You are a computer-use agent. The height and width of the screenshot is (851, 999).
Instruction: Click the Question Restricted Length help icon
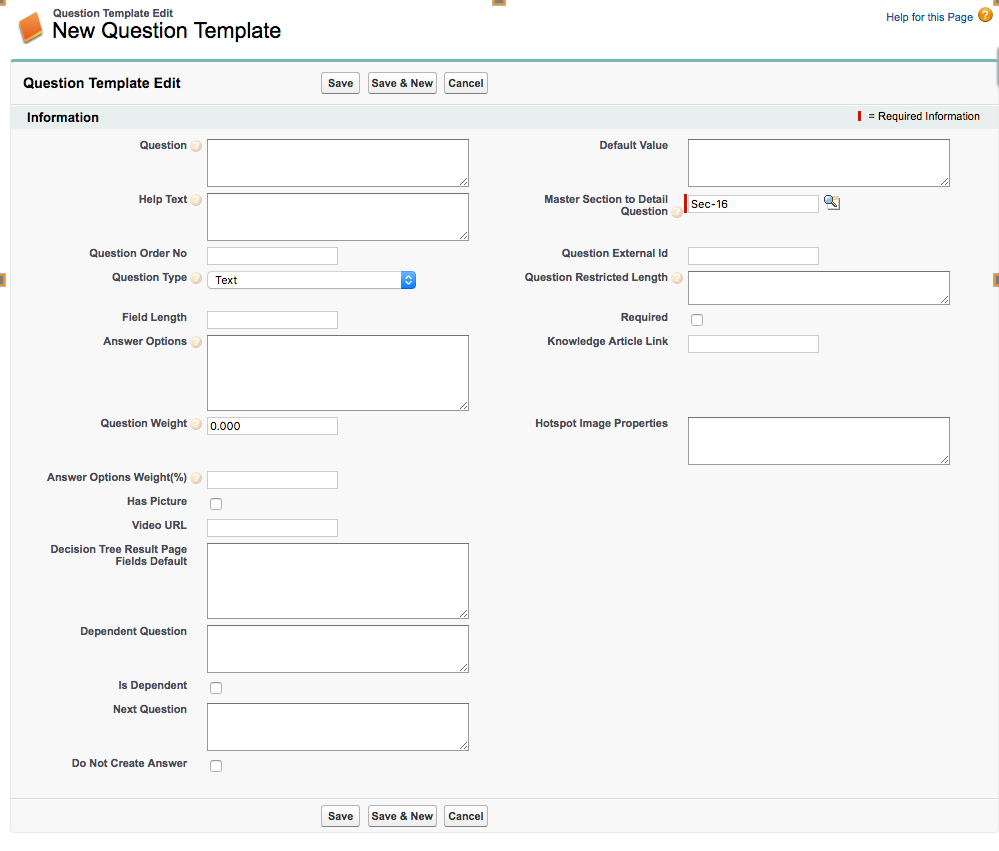point(677,278)
